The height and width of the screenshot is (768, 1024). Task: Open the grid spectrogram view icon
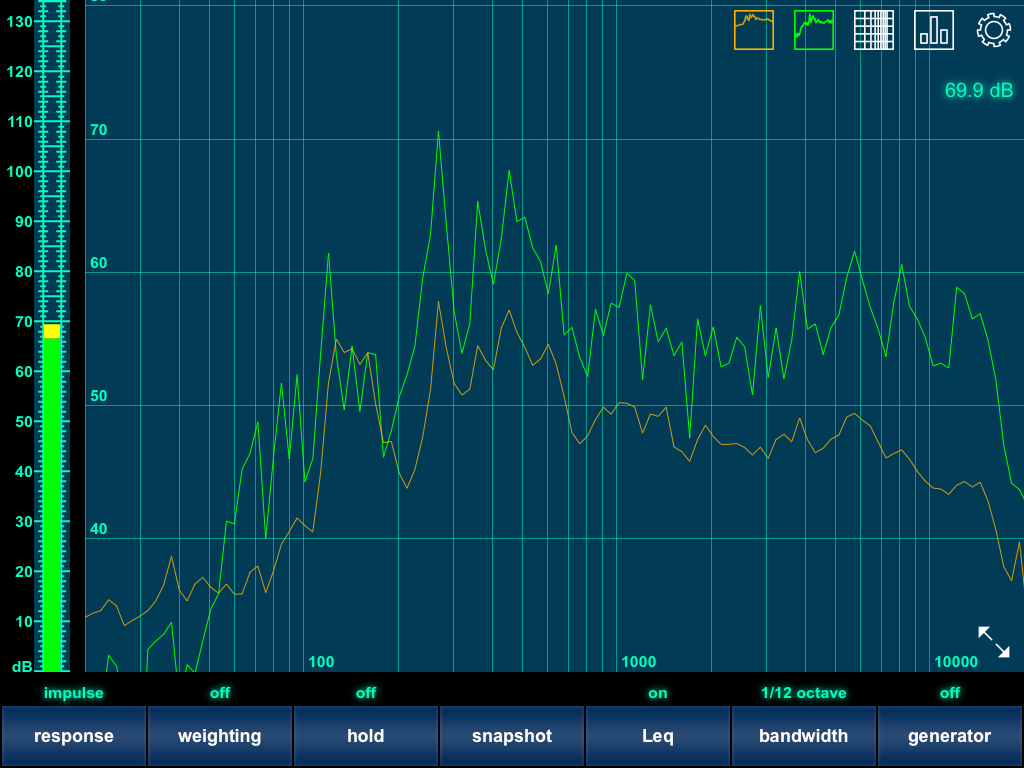(x=874, y=30)
